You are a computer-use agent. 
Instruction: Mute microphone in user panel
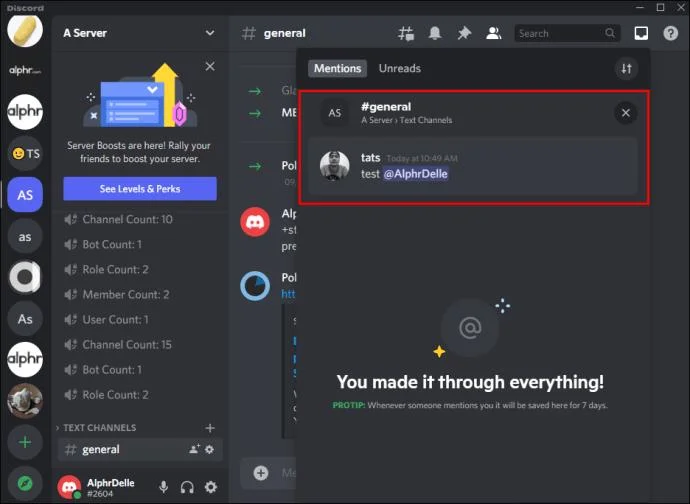[164, 487]
